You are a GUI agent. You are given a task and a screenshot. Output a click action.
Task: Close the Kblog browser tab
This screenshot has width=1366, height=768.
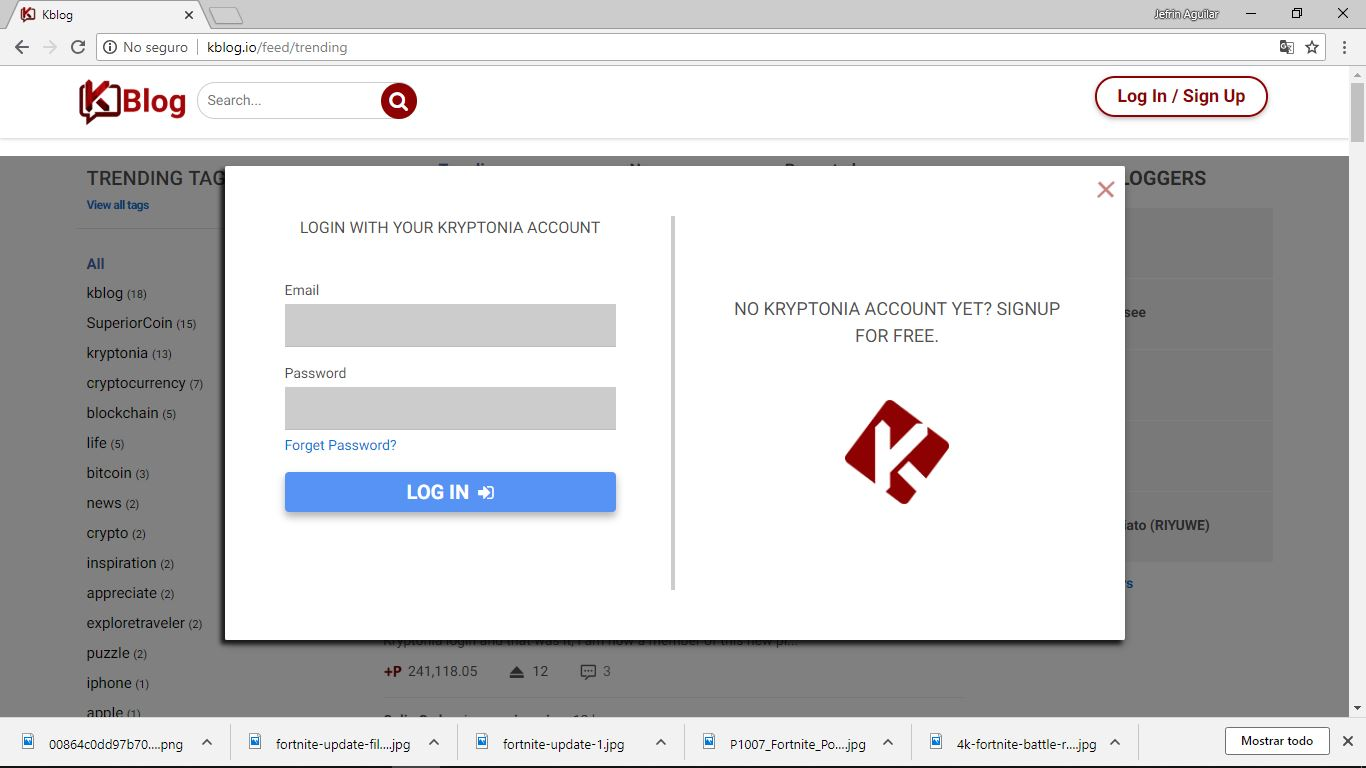point(189,15)
